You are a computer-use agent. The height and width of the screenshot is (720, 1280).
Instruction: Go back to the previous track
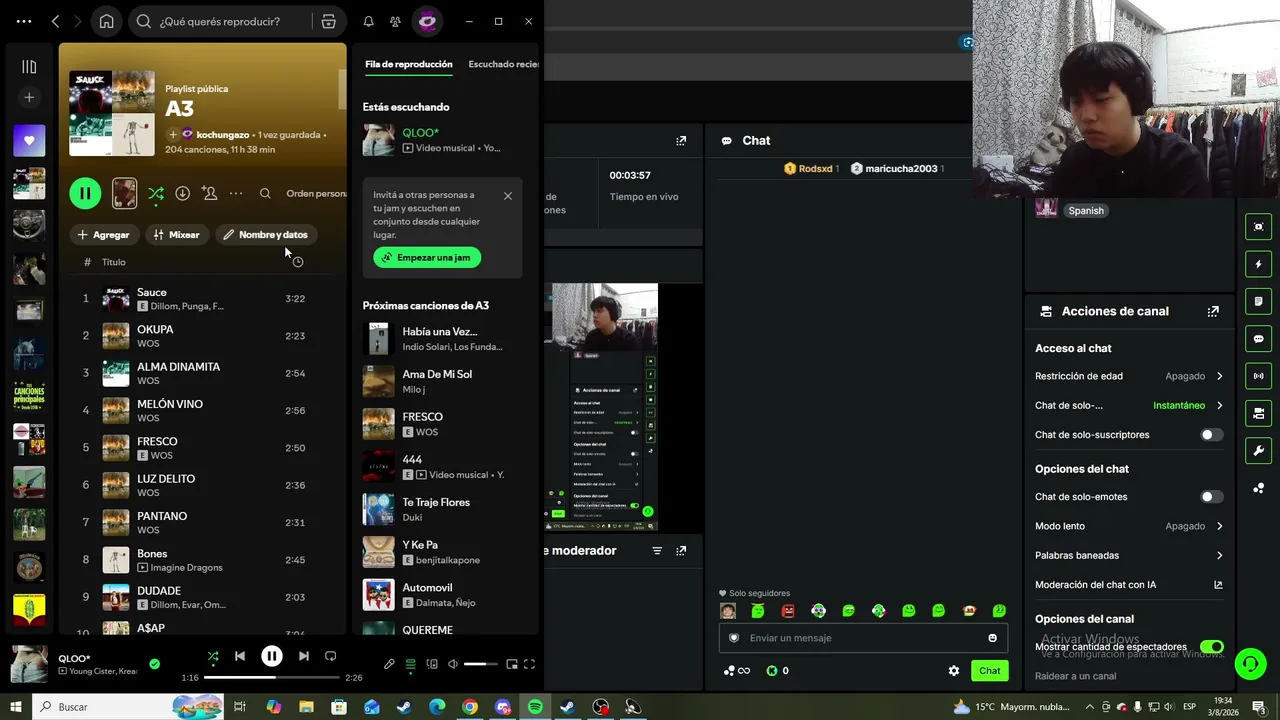[x=240, y=656]
